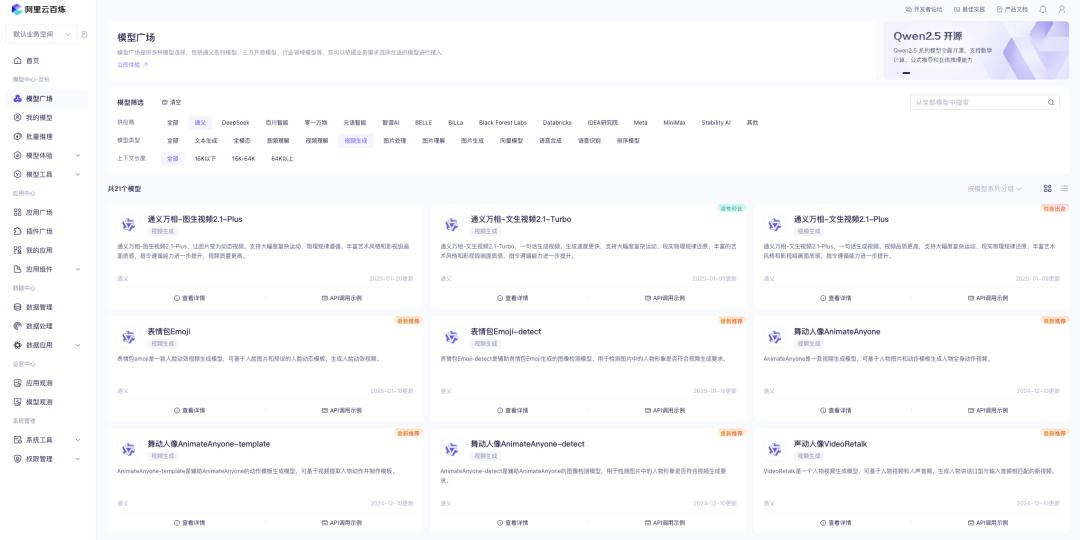The width and height of the screenshot is (1080, 540).
Task: Click the 模型广场 sidebar icon
Action: click(18, 98)
